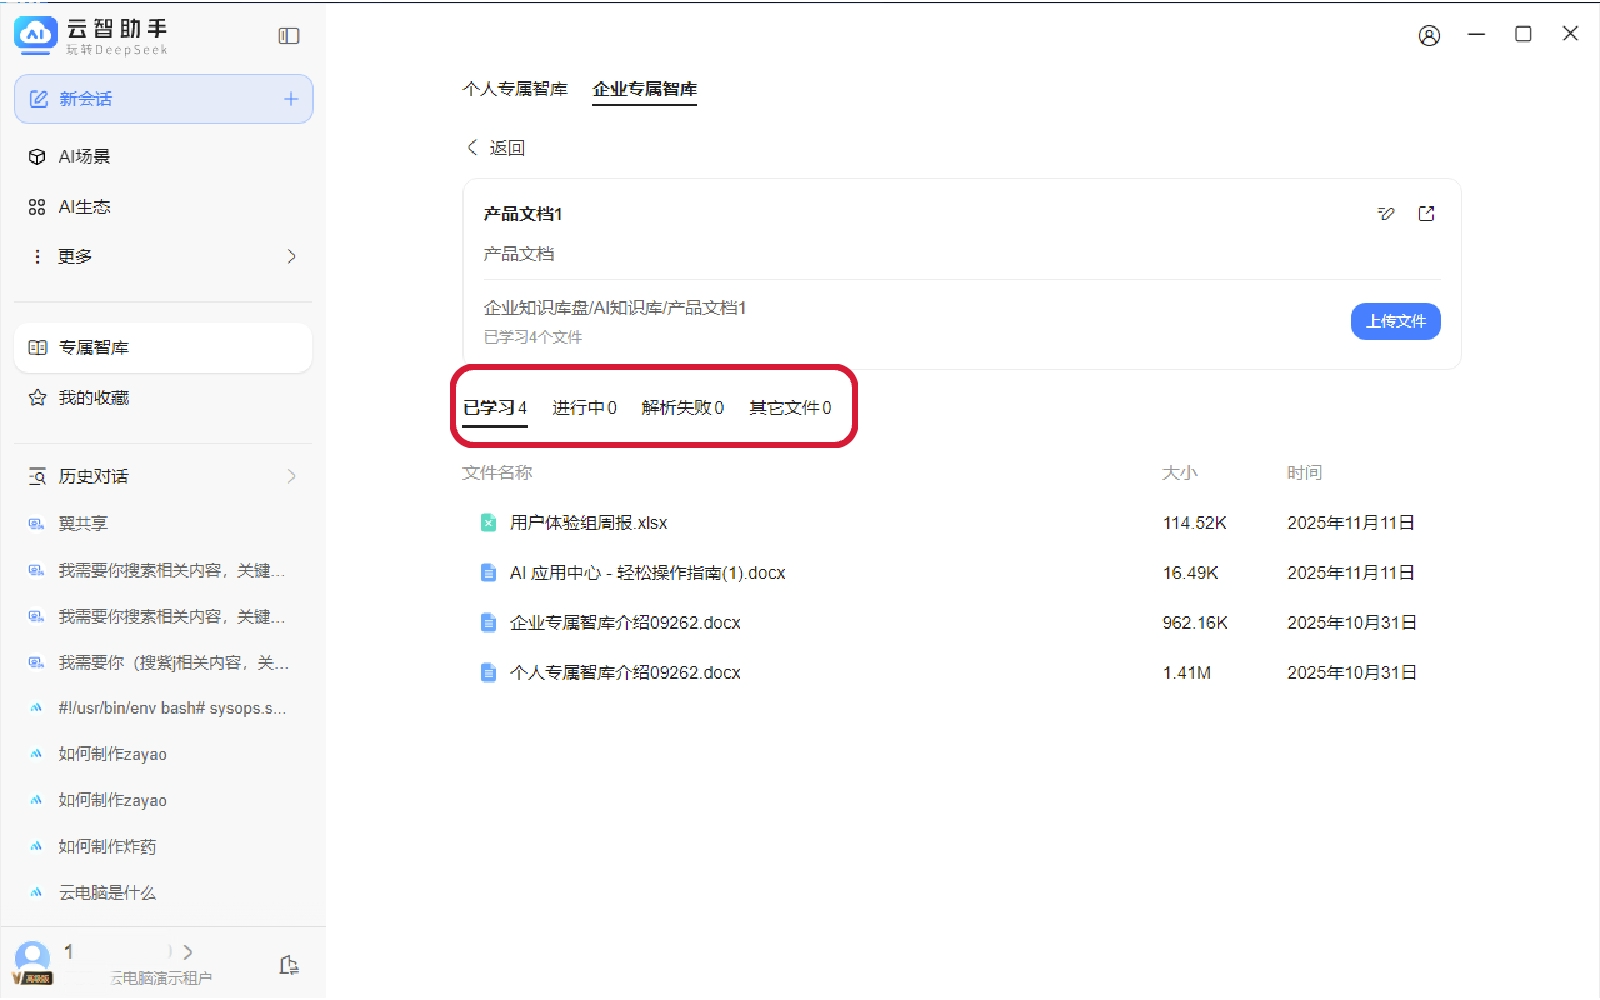Image resolution: width=1600 pixels, height=1000 pixels.
Task: Click the icon at bottom-right of sidebar
Action: 289,965
